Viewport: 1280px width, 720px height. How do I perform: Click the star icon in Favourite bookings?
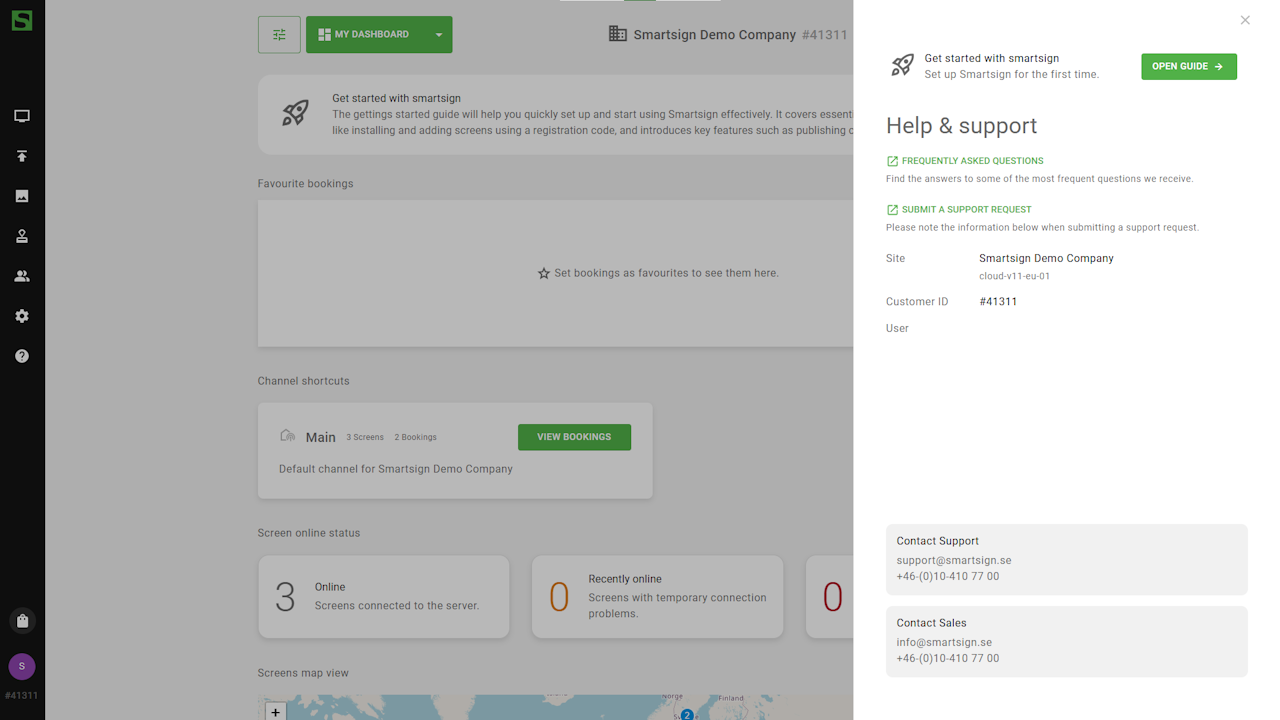[x=544, y=273]
